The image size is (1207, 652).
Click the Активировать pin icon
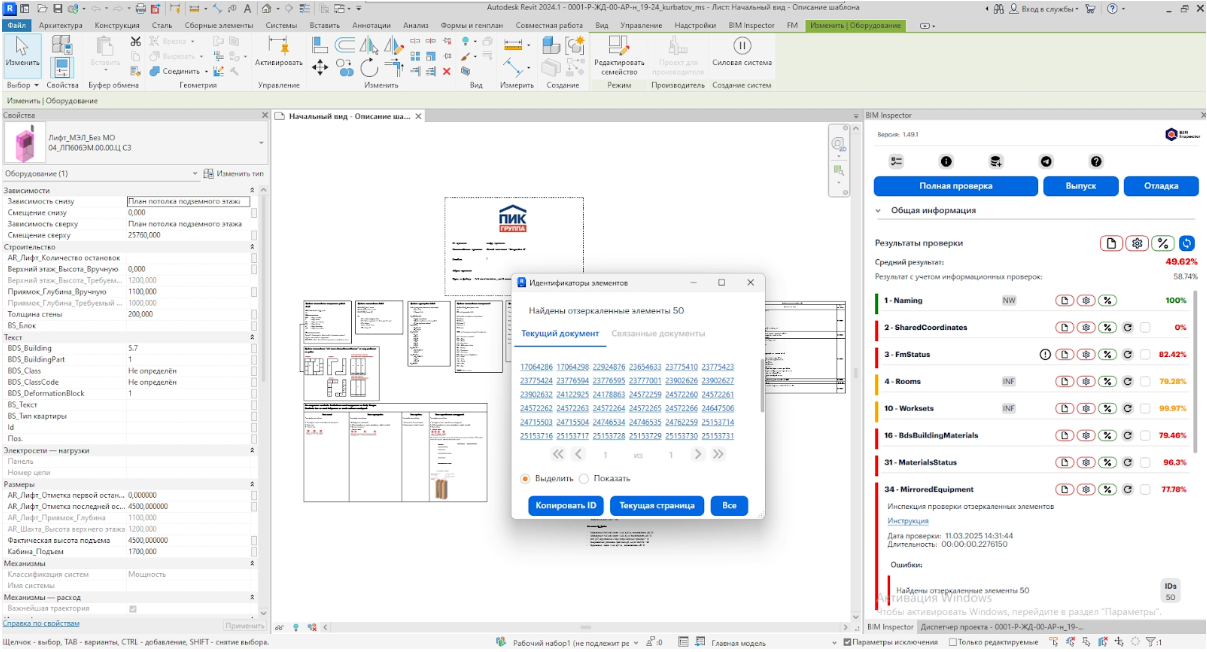pyautogui.click(x=278, y=45)
